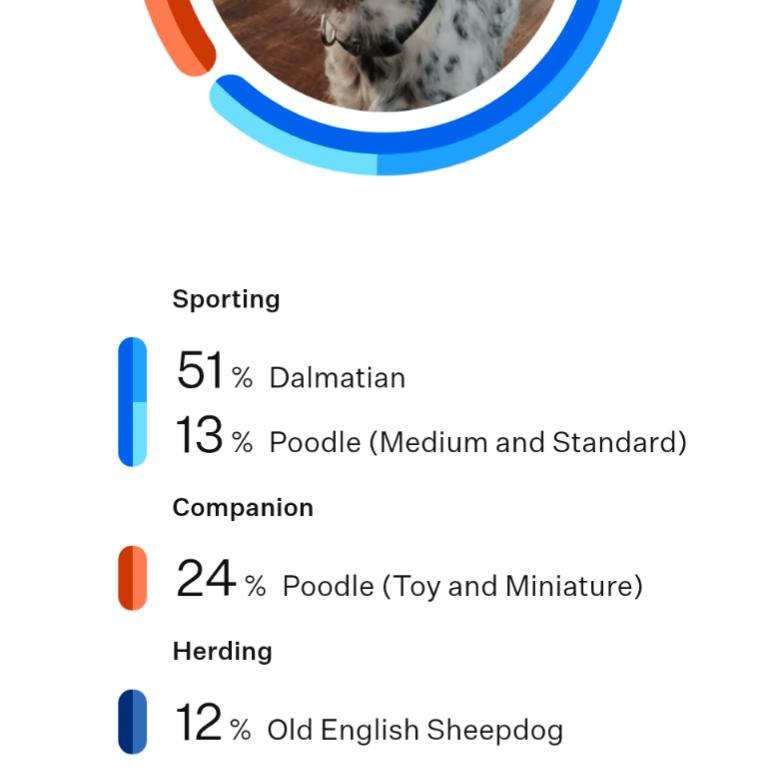Click the orange Companion group color pill
Image resolution: width=767 pixels, height=767 pixels.
click(132, 578)
